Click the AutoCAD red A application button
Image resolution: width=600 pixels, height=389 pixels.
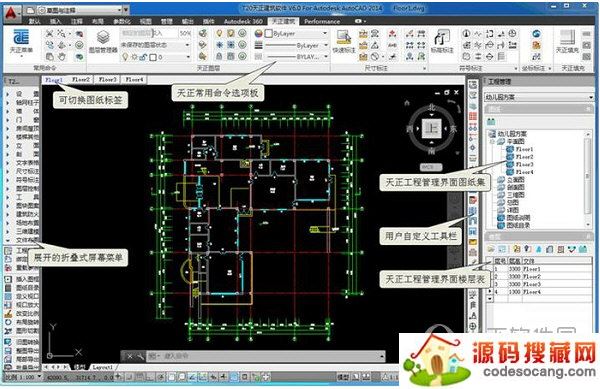pos(11,13)
